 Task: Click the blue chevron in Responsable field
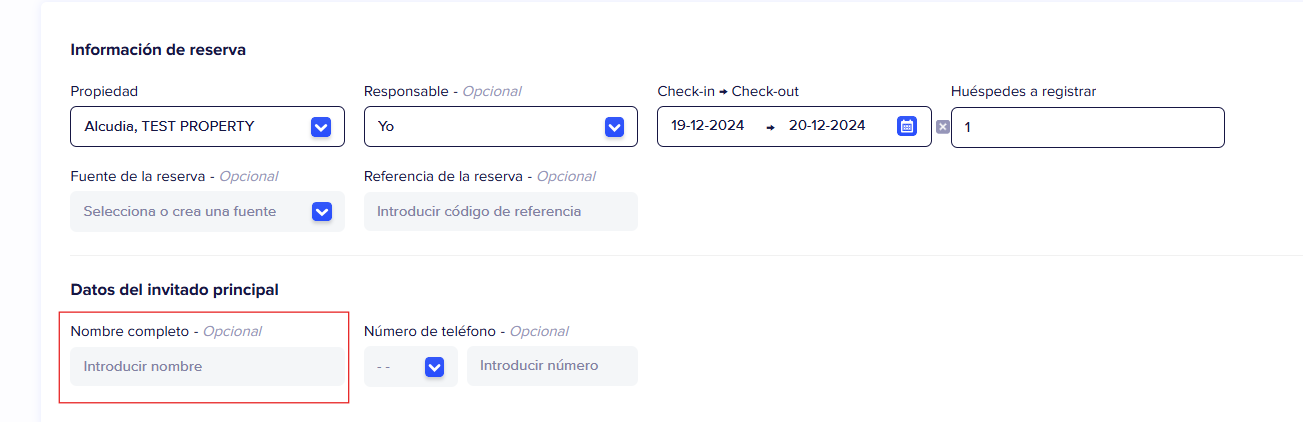(615, 127)
